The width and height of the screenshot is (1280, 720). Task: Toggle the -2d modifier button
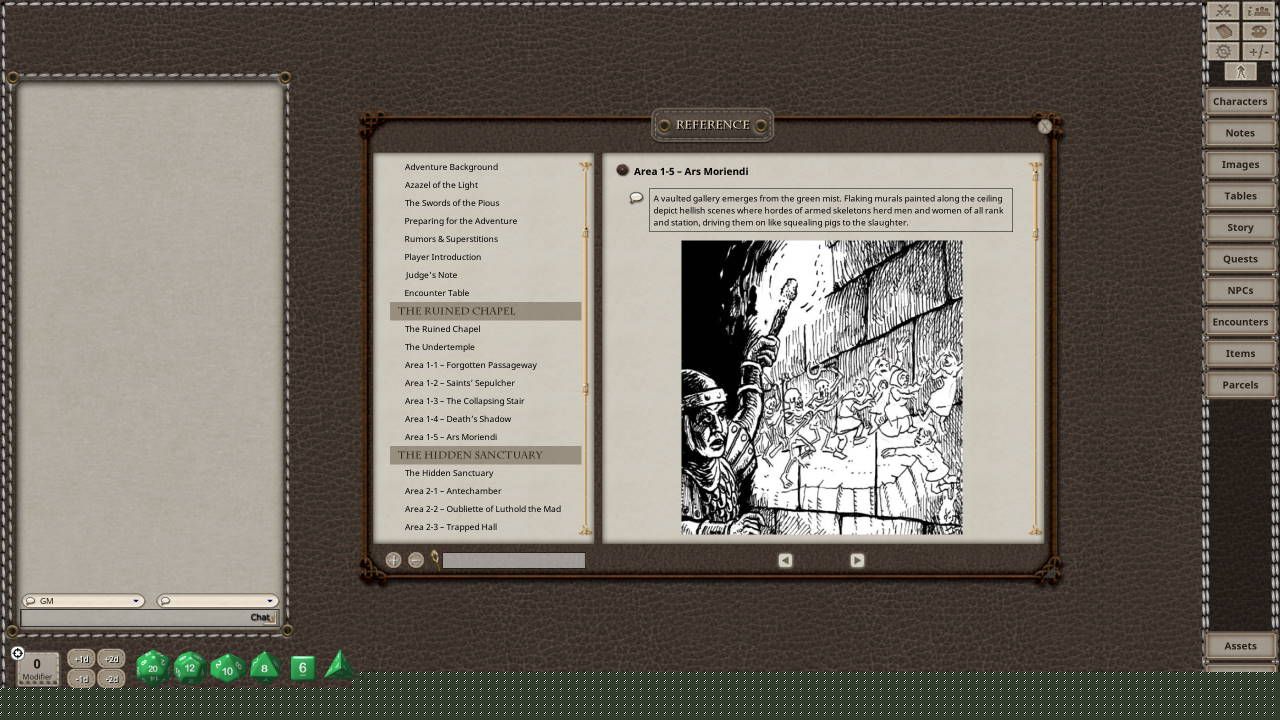tap(111, 679)
